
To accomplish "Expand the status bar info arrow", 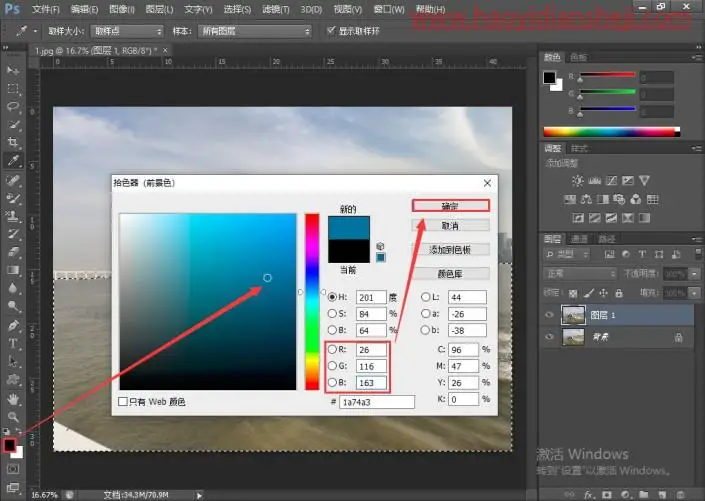I will 199,495.
